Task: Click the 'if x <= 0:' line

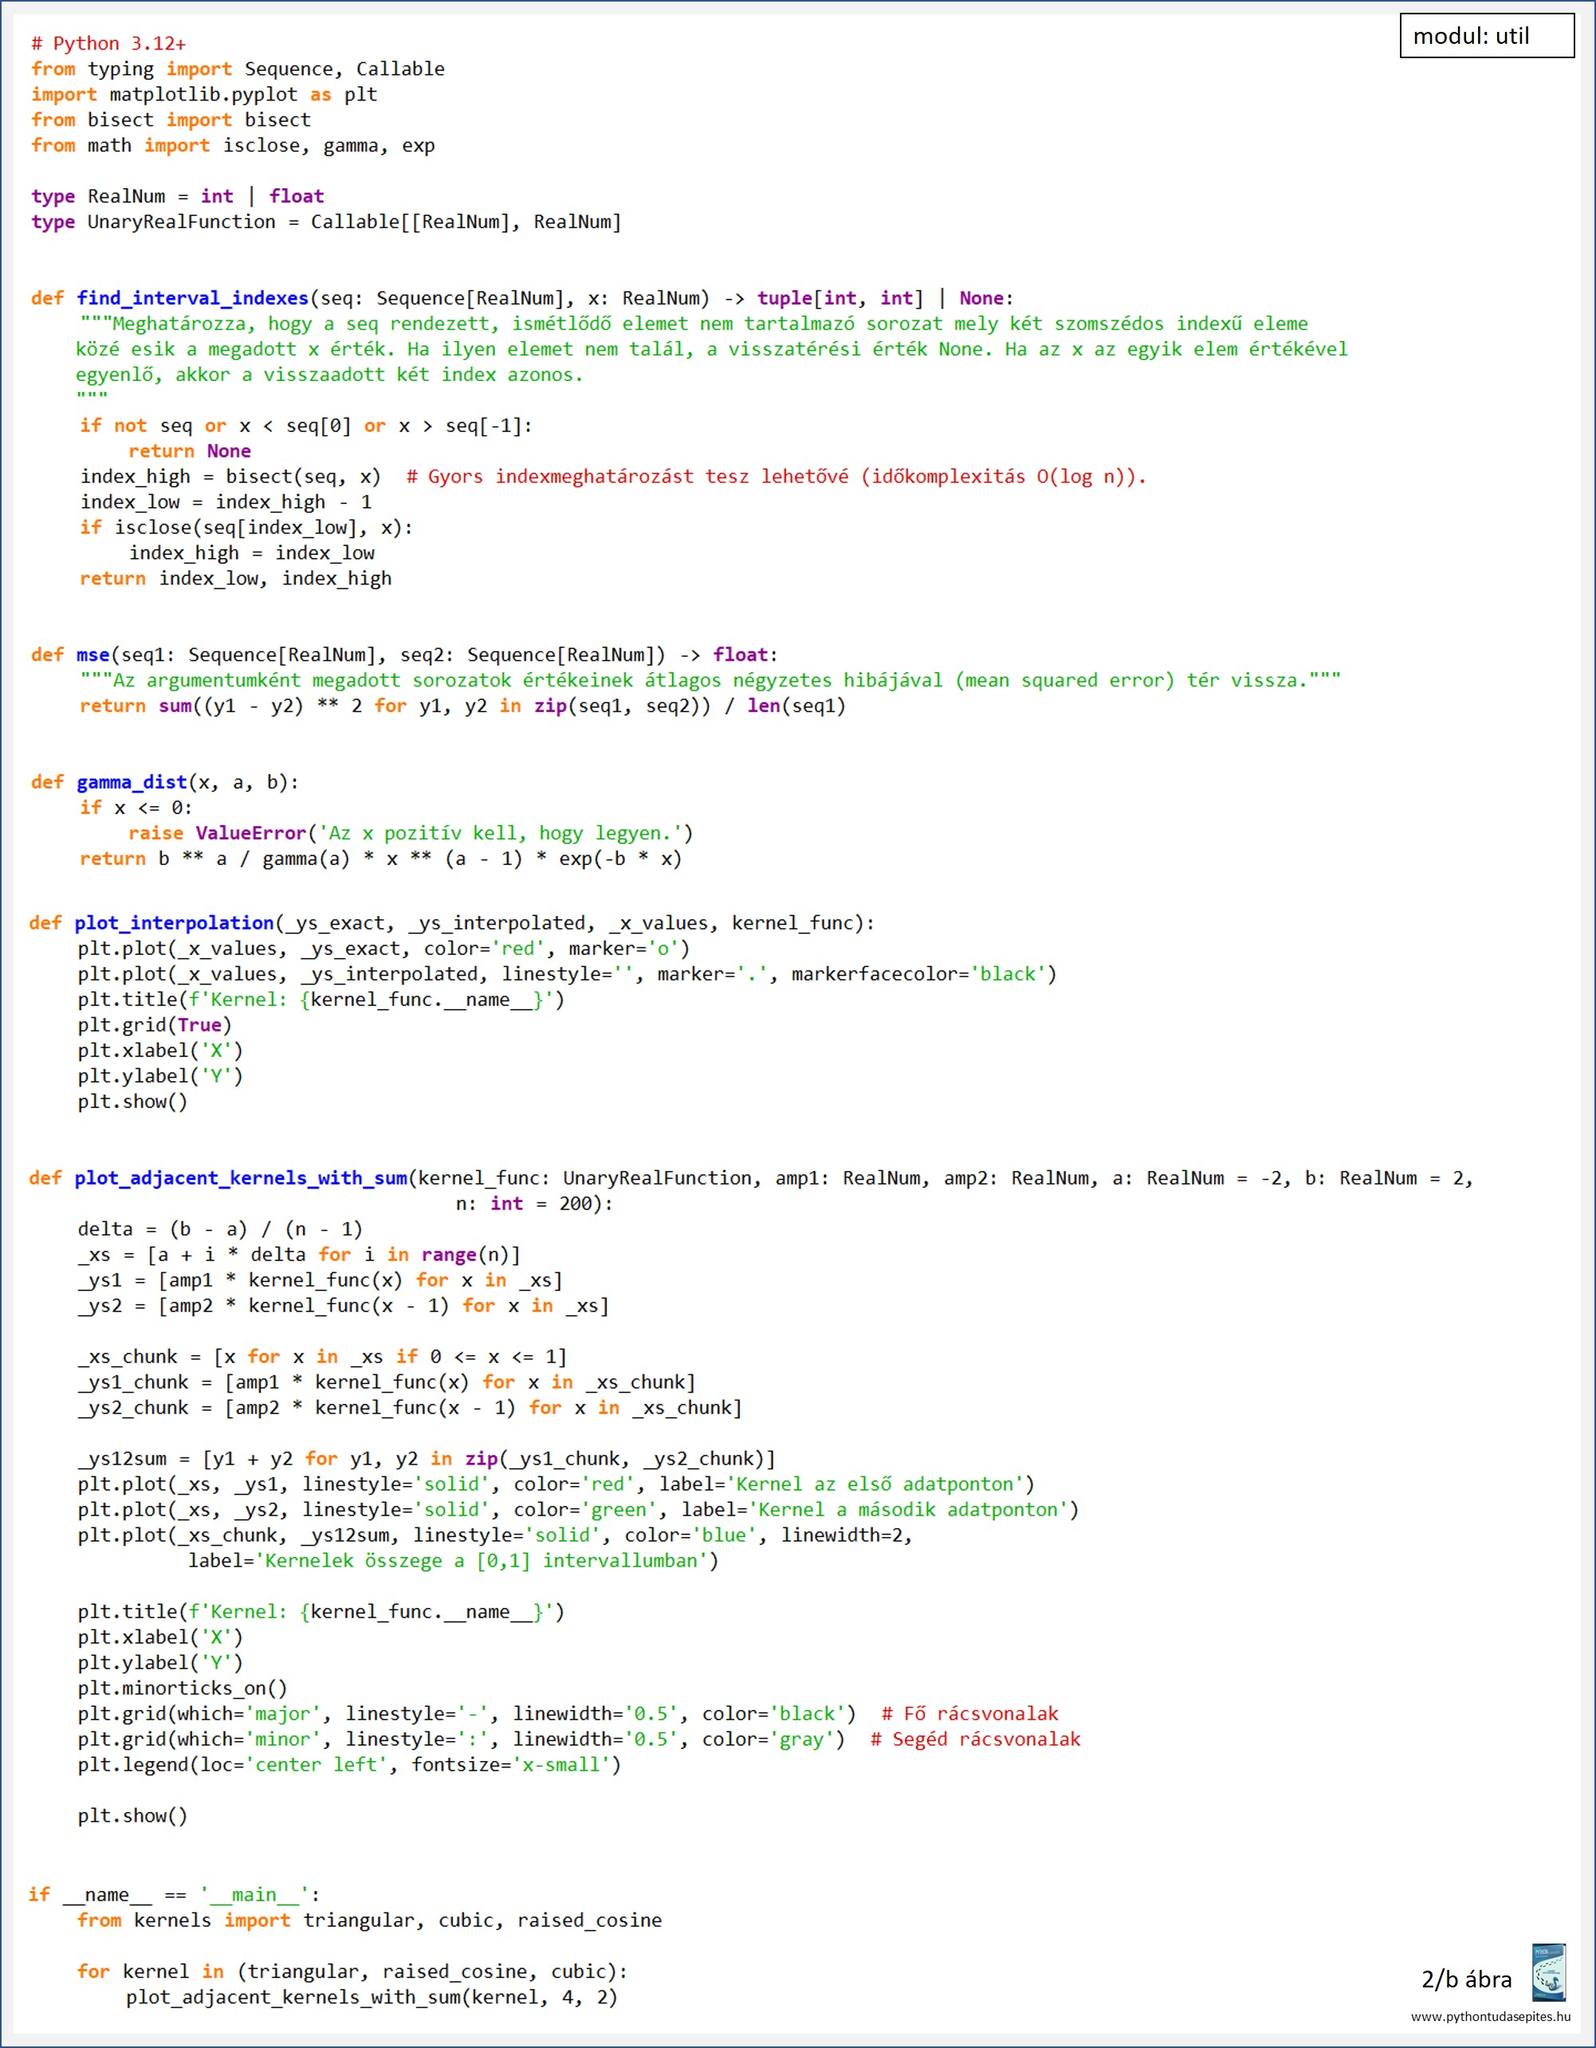Action: 137,808
